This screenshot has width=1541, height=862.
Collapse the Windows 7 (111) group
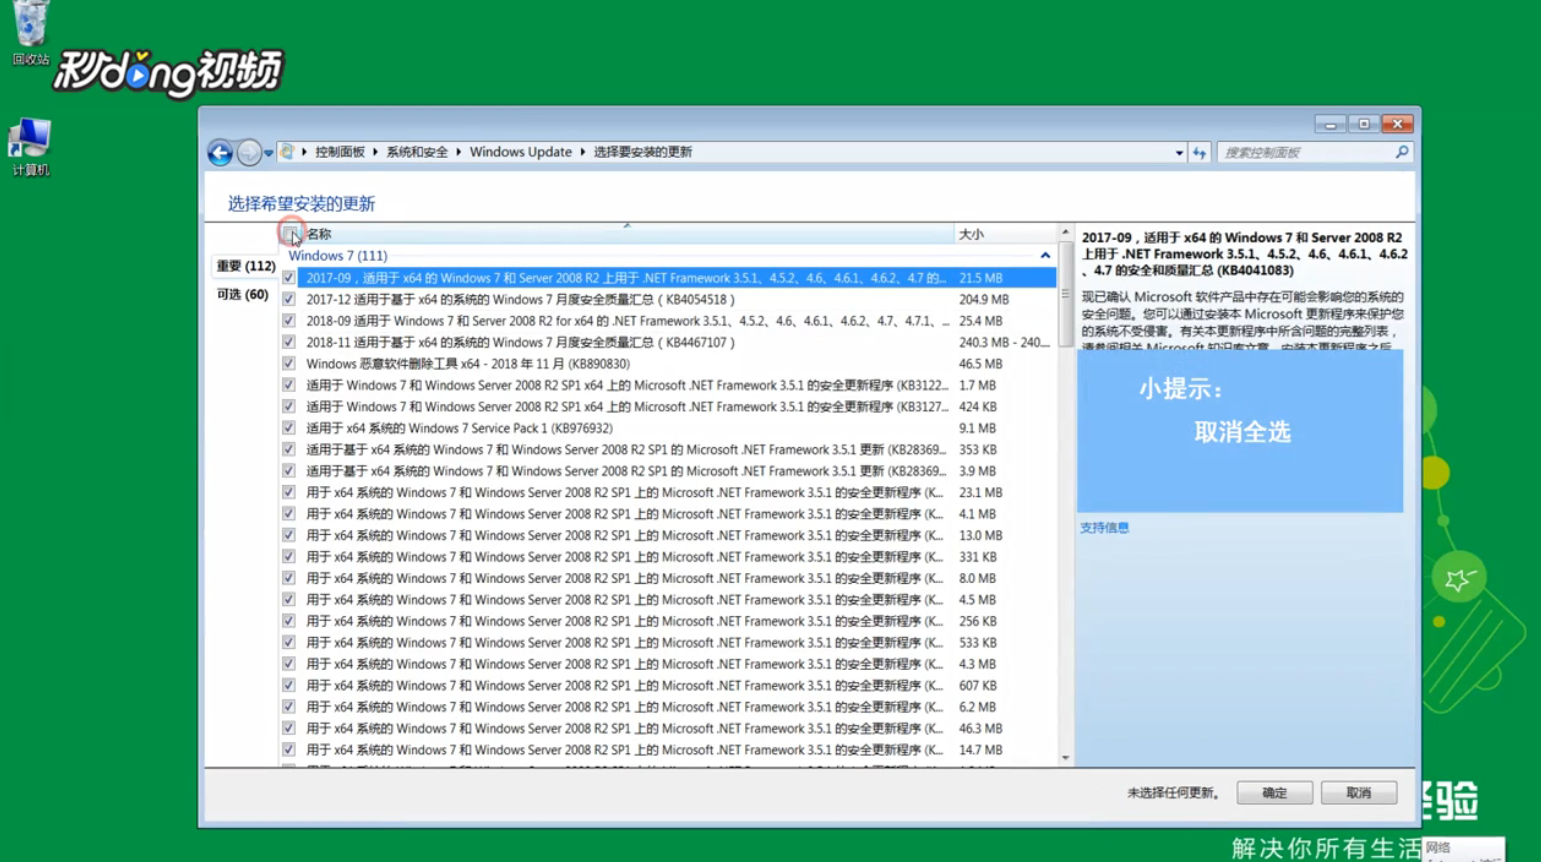coord(1045,256)
